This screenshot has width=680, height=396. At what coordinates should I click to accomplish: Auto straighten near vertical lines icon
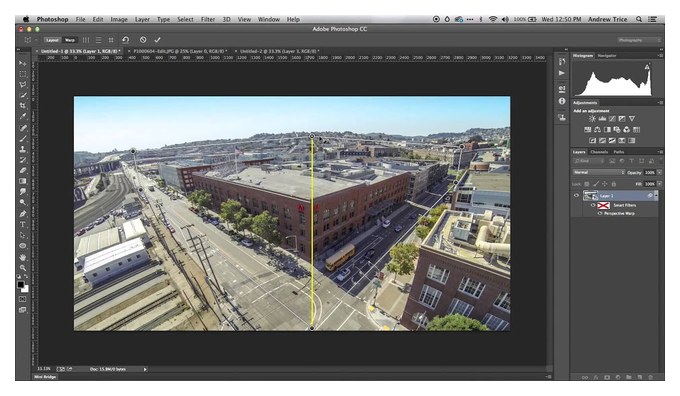(86, 40)
